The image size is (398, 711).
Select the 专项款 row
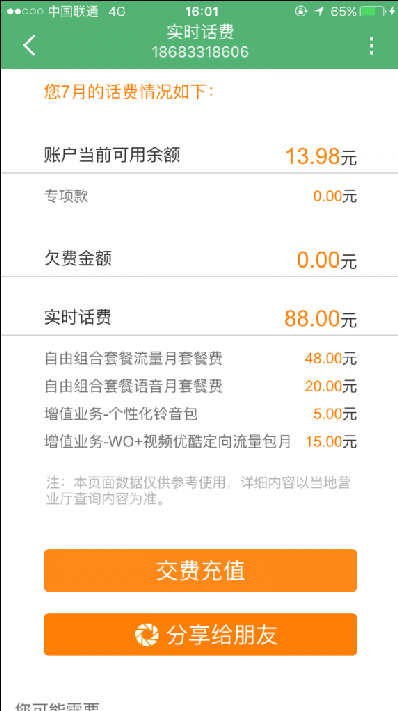coord(199,196)
